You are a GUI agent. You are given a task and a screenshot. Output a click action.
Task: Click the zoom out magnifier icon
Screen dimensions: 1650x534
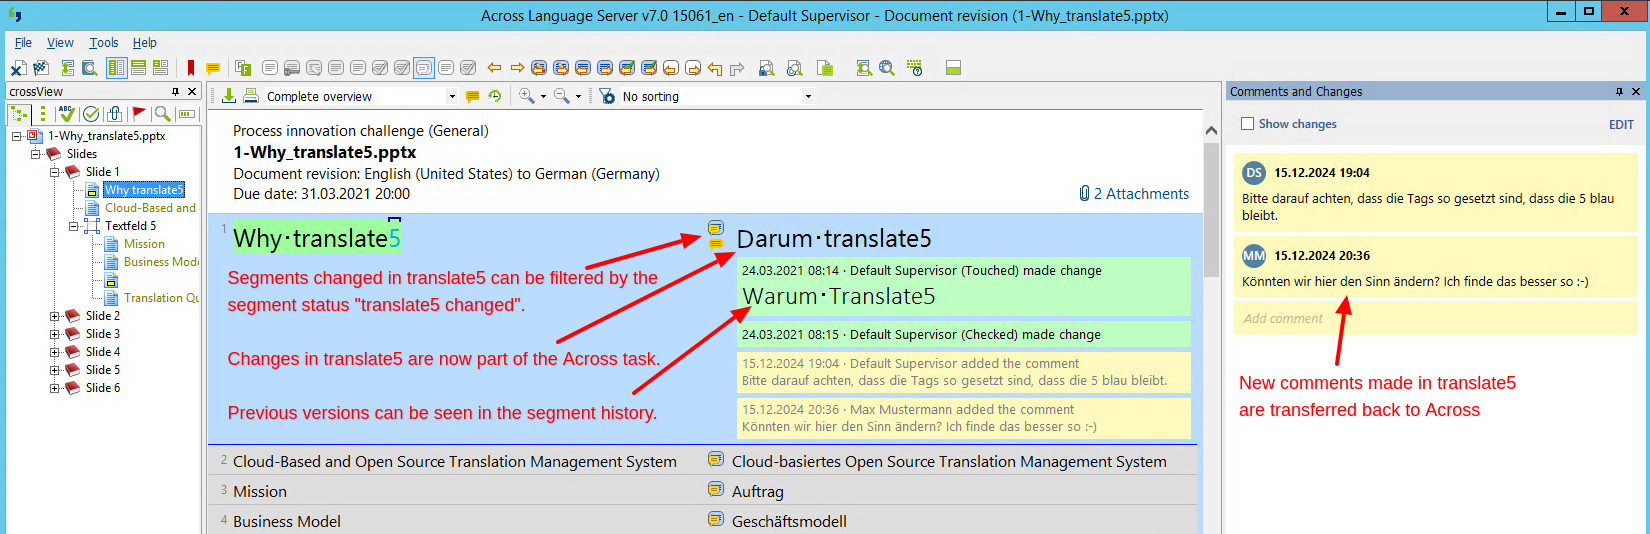pyautogui.click(x=562, y=96)
